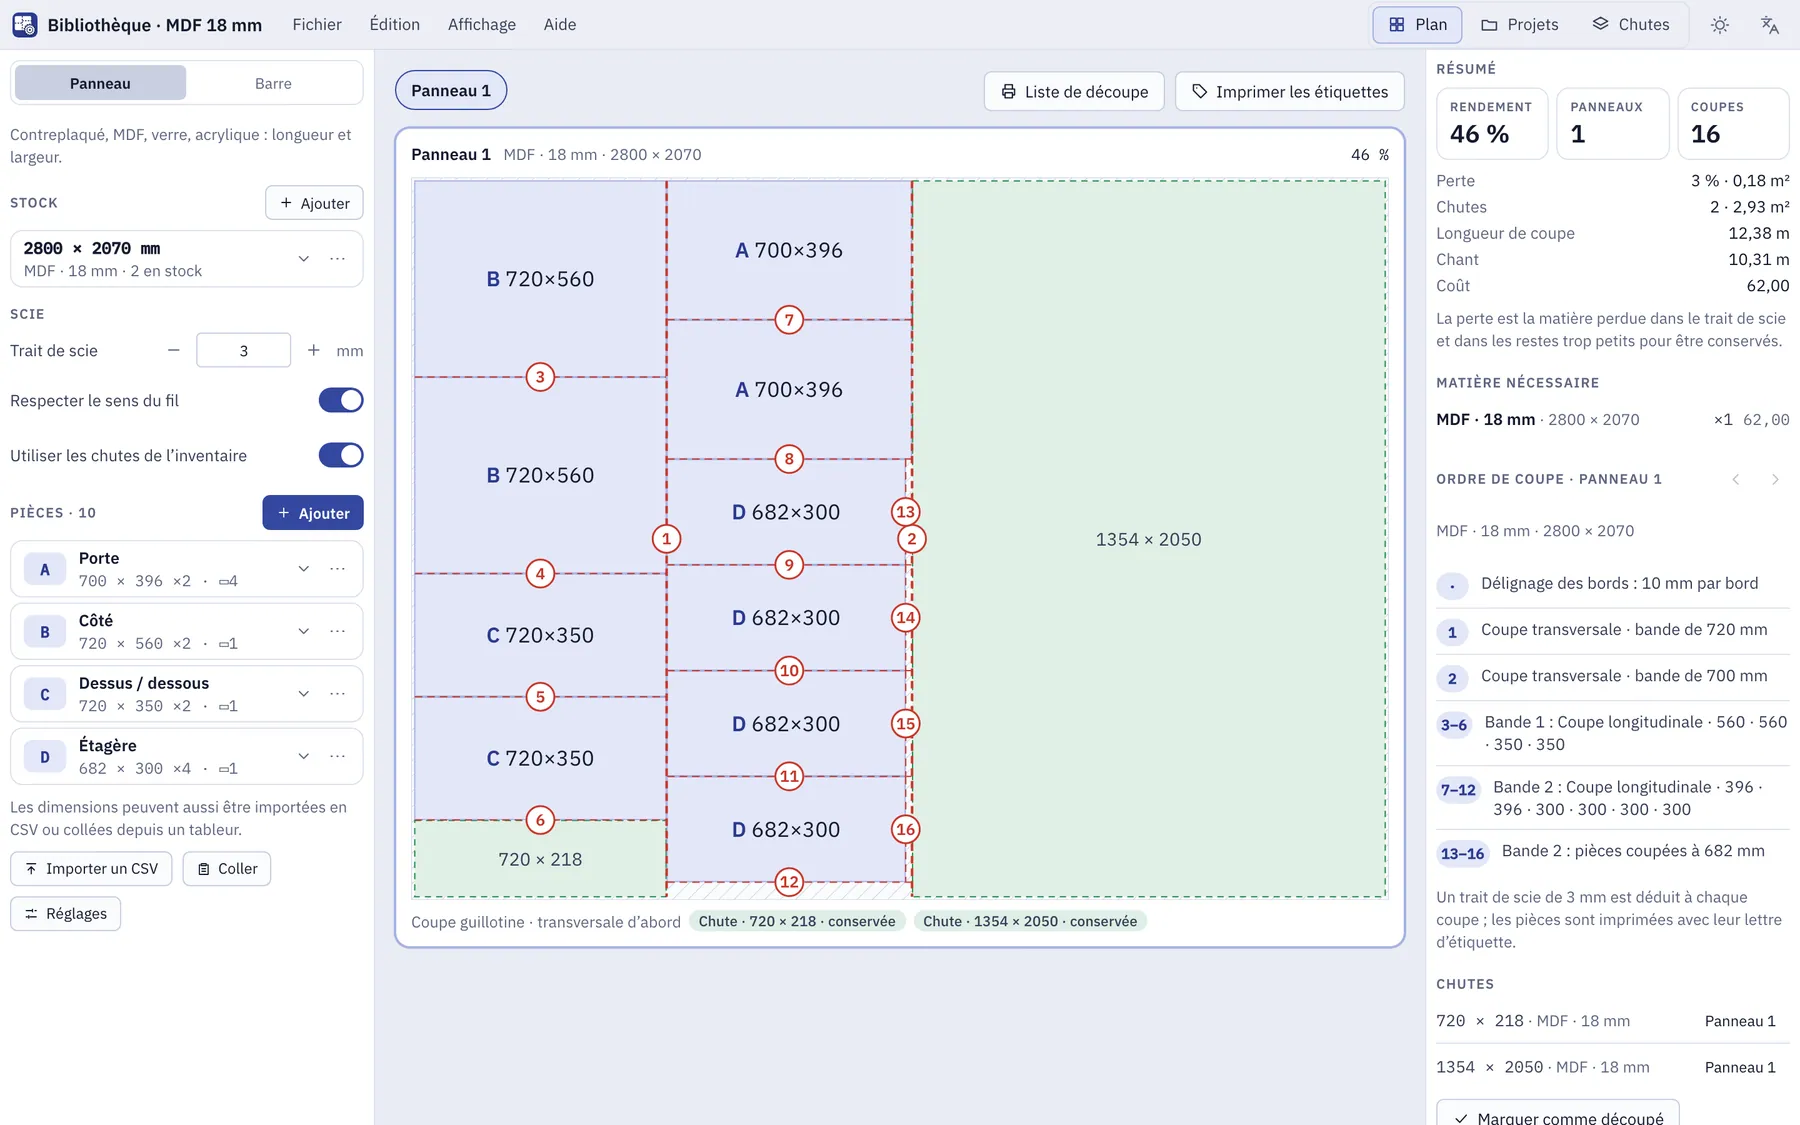Click the ellipsis menu on the 2800 × 2070 stock
This screenshot has height=1125, width=1800.
click(x=338, y=259)
